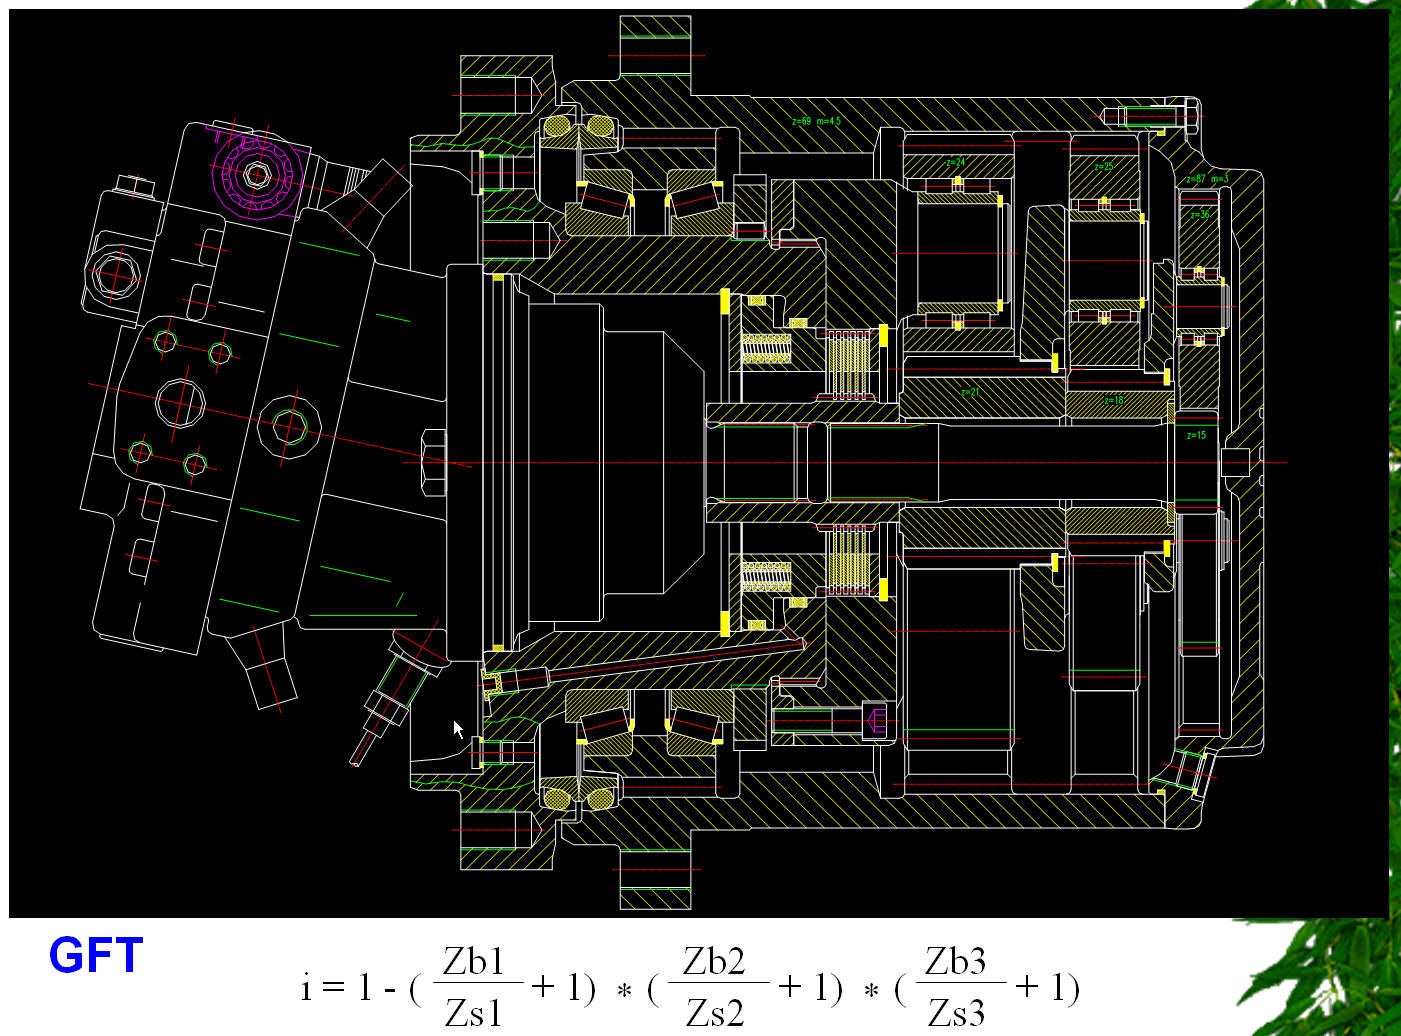
Task: Select the z=15 gear label
Action: pos(1196,435)
